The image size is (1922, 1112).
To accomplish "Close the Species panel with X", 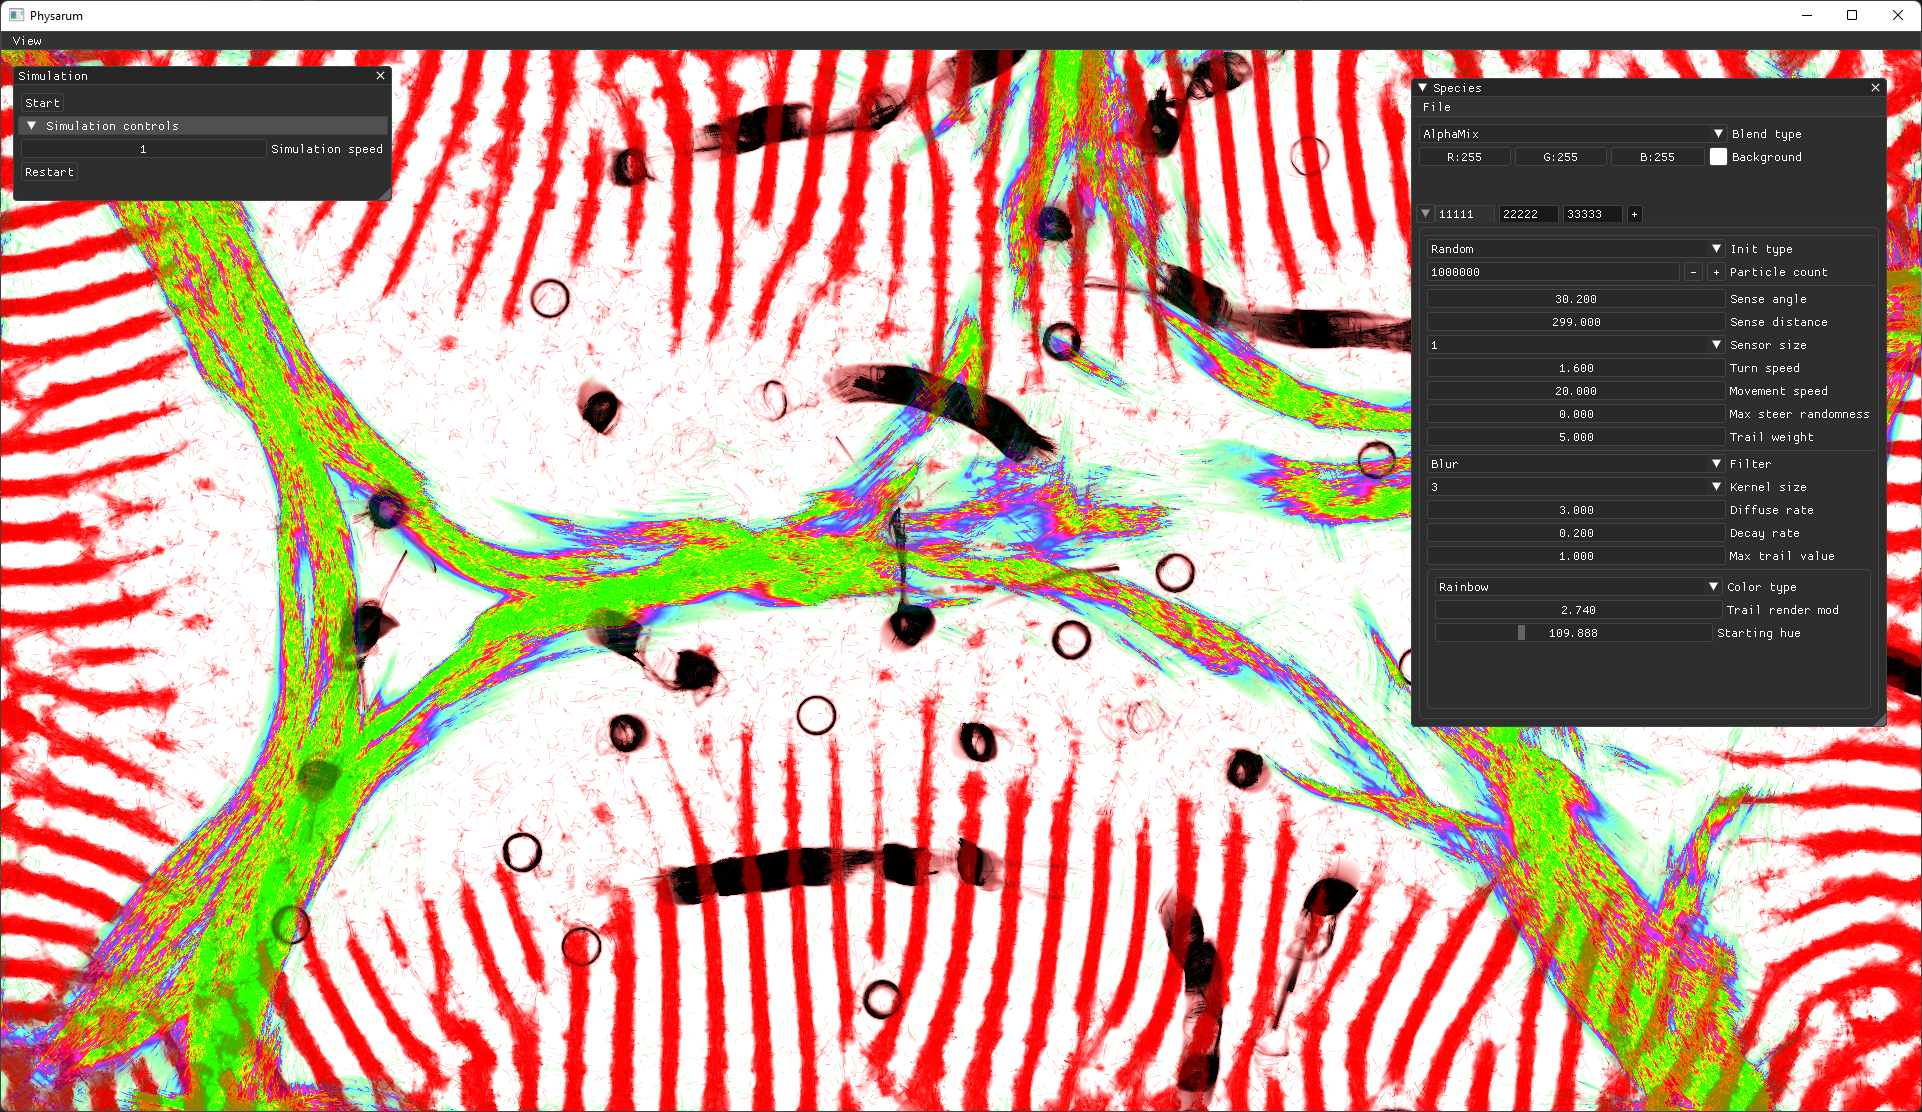I will [x=1875, y=88].
